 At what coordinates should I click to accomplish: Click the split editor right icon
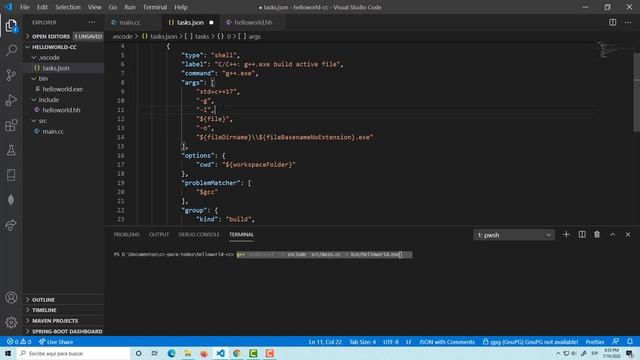(x=612, y=22)
